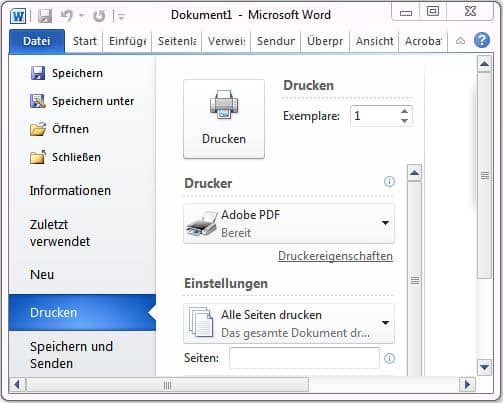Click the Exemplare copies number field
This screenshot has height=403, width=503.
(x=374, y=116)
